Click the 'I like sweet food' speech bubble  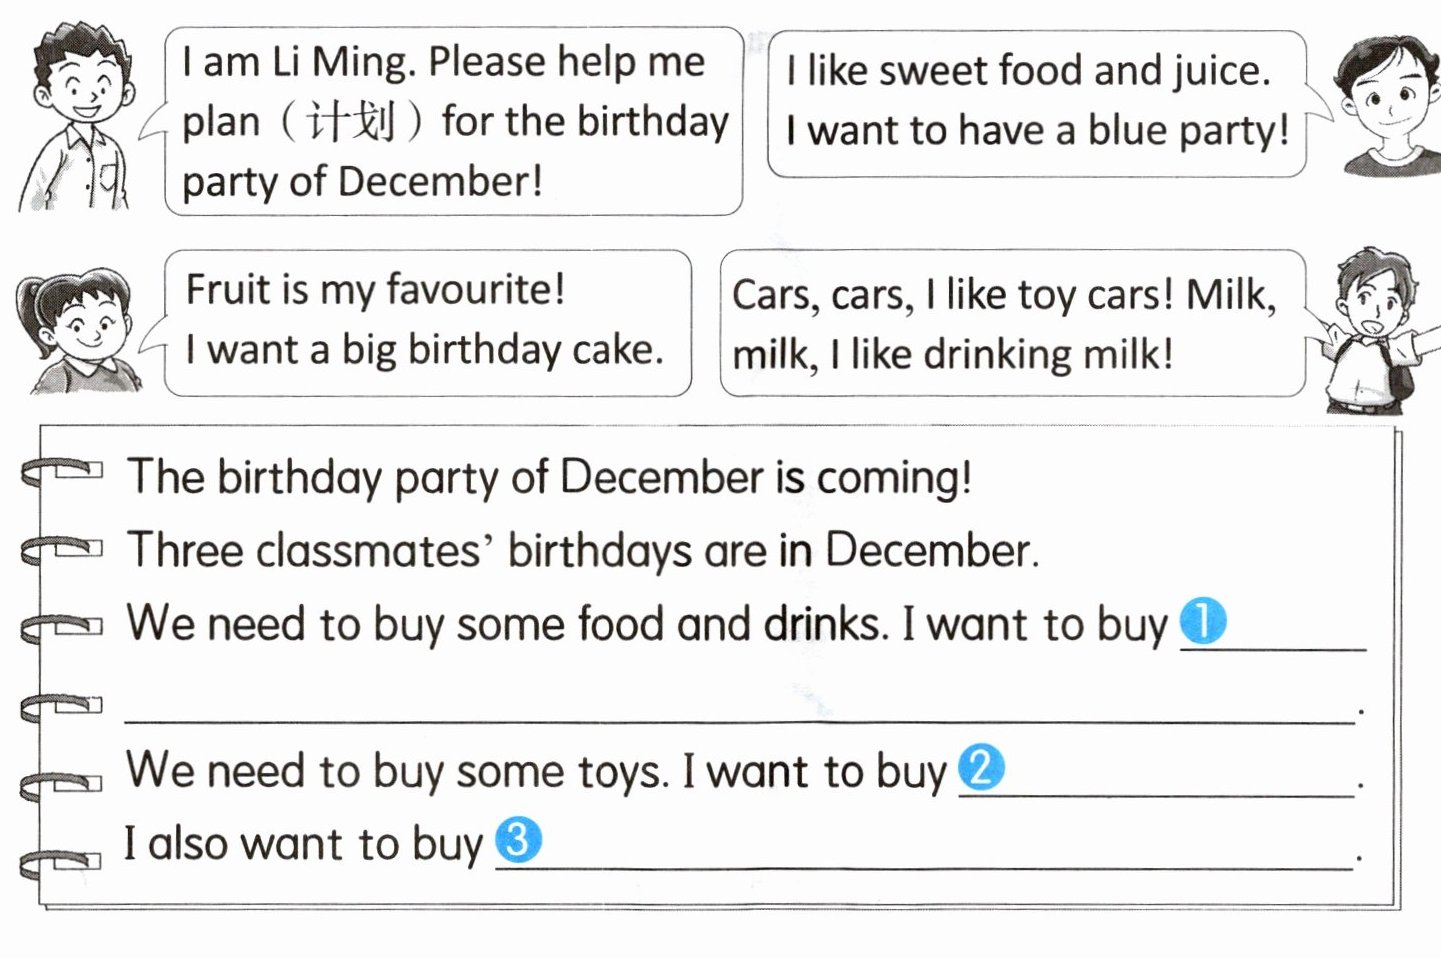click(1036, 103)
